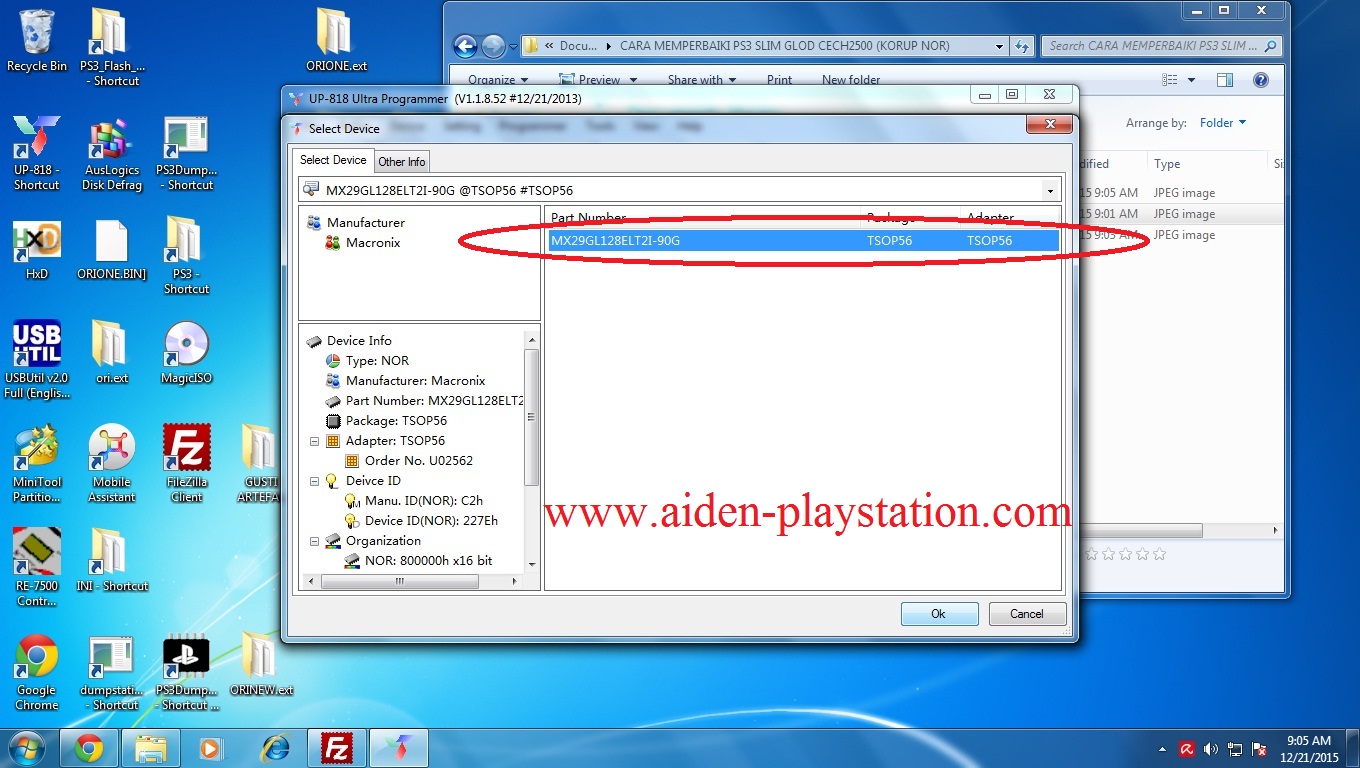This screenshot has width=1360, height=768.
Task: Launch Google Chrome desktop icon
Action: click(37, 673)
